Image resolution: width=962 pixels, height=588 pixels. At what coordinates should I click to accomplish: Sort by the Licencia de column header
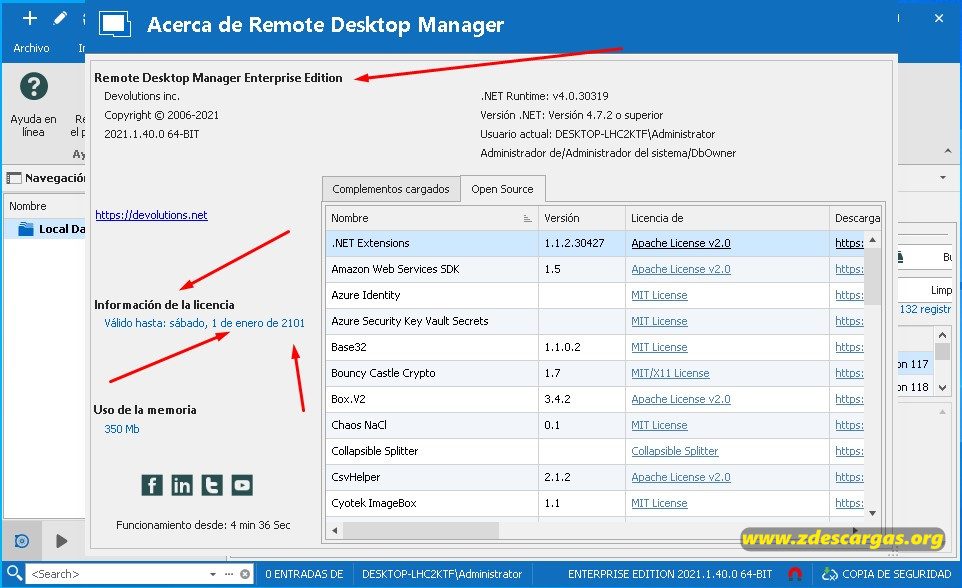coord(727,218)
